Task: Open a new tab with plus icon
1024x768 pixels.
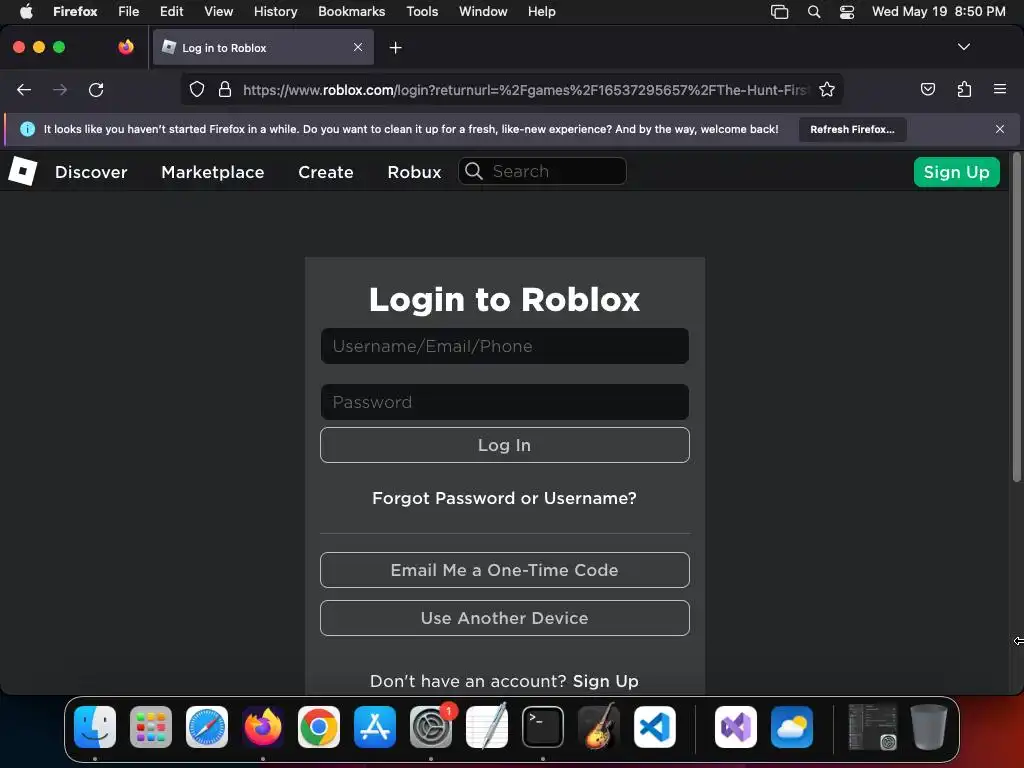Action: coord(395,48)
